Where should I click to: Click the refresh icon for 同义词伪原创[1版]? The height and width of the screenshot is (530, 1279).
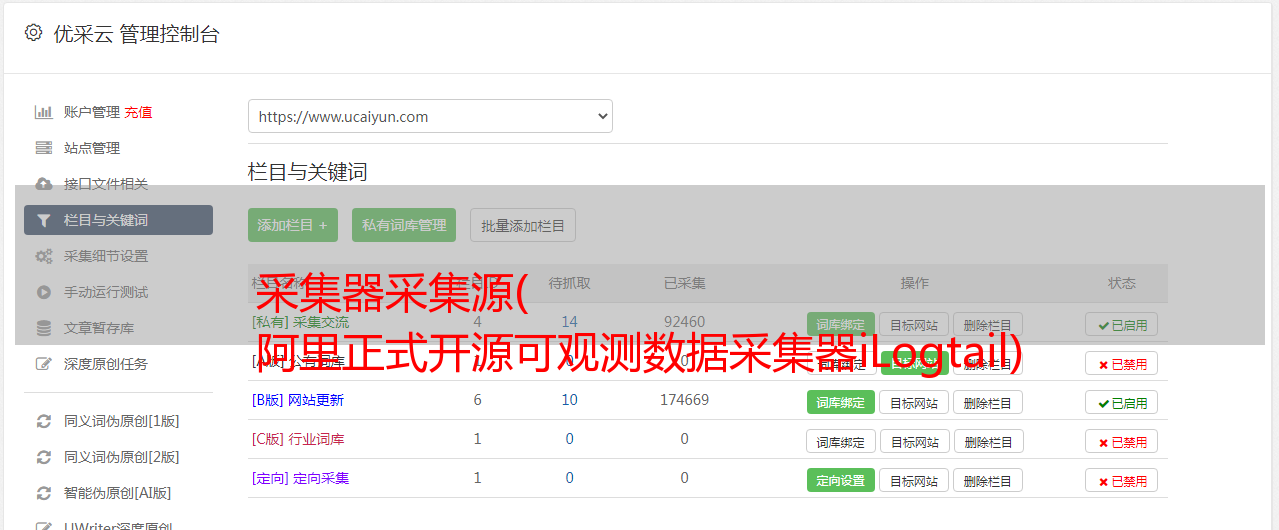point(43,421)
